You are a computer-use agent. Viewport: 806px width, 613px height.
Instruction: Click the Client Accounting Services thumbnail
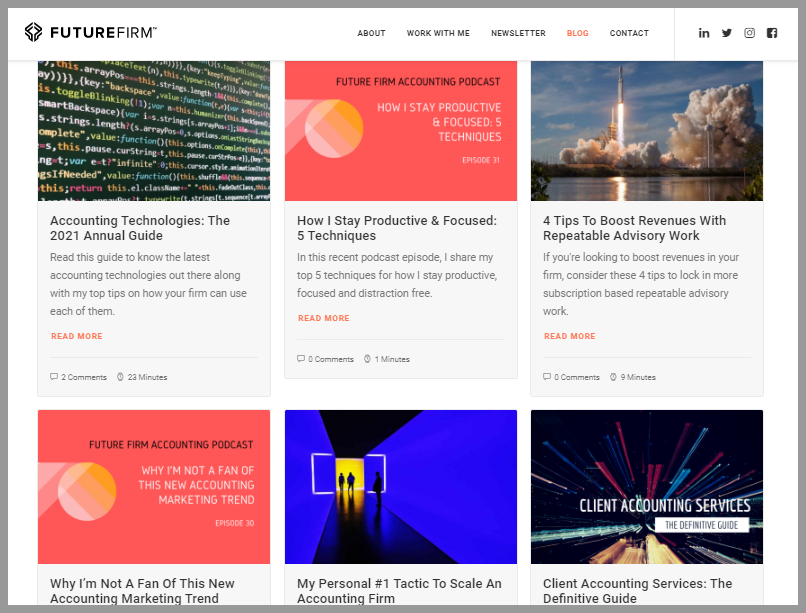[x=647, y=487]
